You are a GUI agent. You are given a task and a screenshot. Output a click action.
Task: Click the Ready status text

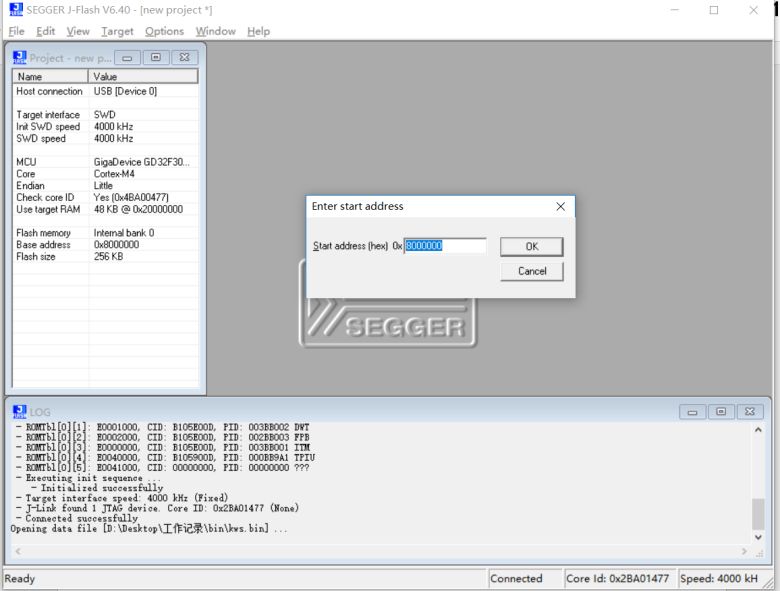(20, 579)
